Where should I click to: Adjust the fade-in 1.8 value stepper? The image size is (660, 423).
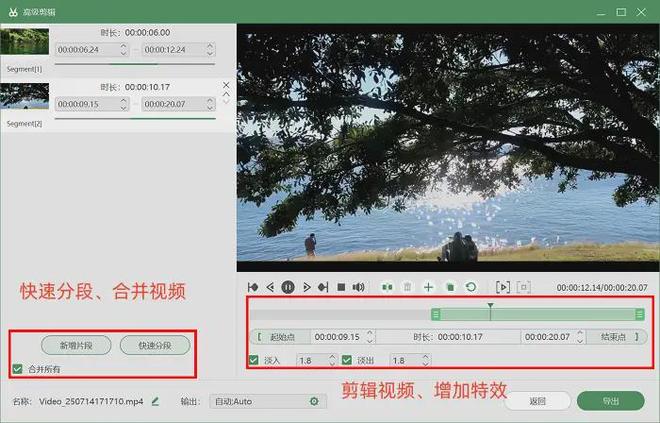[x=332, y=360]
